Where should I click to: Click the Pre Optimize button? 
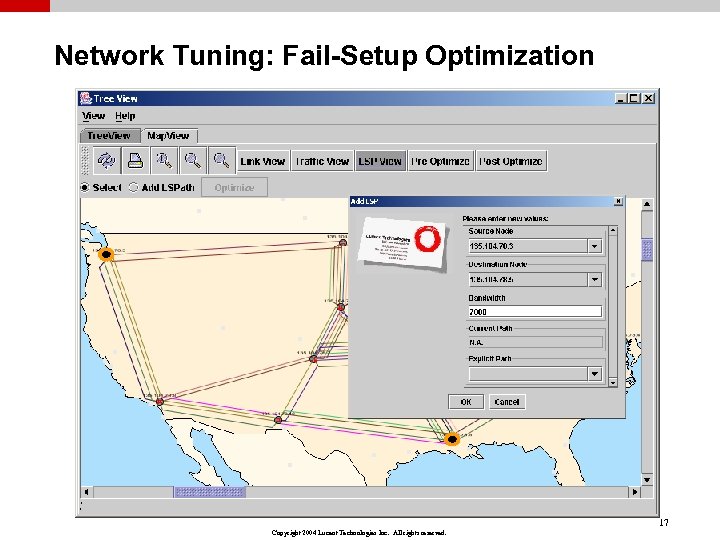click(x=440, y=161)
